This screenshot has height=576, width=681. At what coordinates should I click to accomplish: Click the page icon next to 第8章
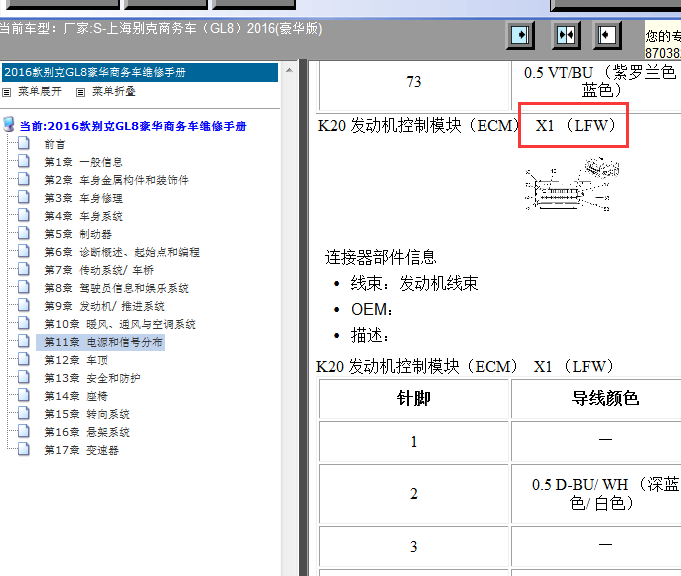click(24, 287)
